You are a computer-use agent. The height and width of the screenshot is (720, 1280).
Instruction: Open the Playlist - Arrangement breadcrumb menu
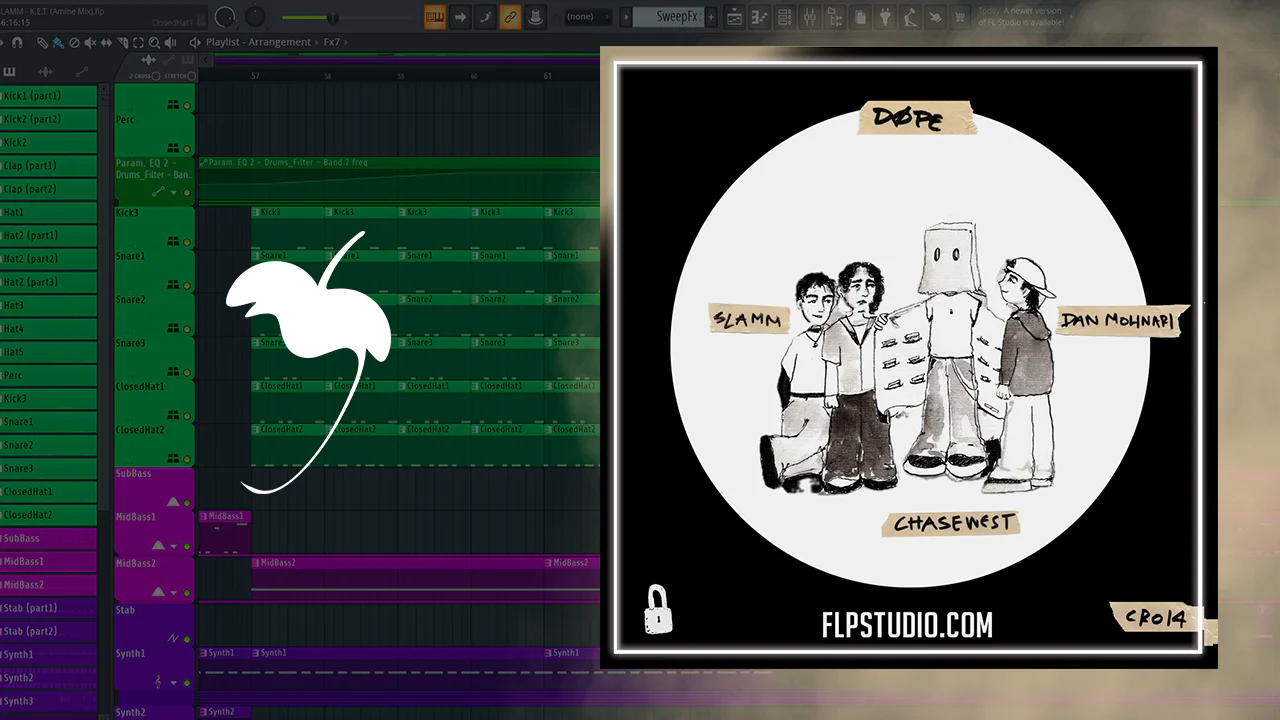point(258,43)
